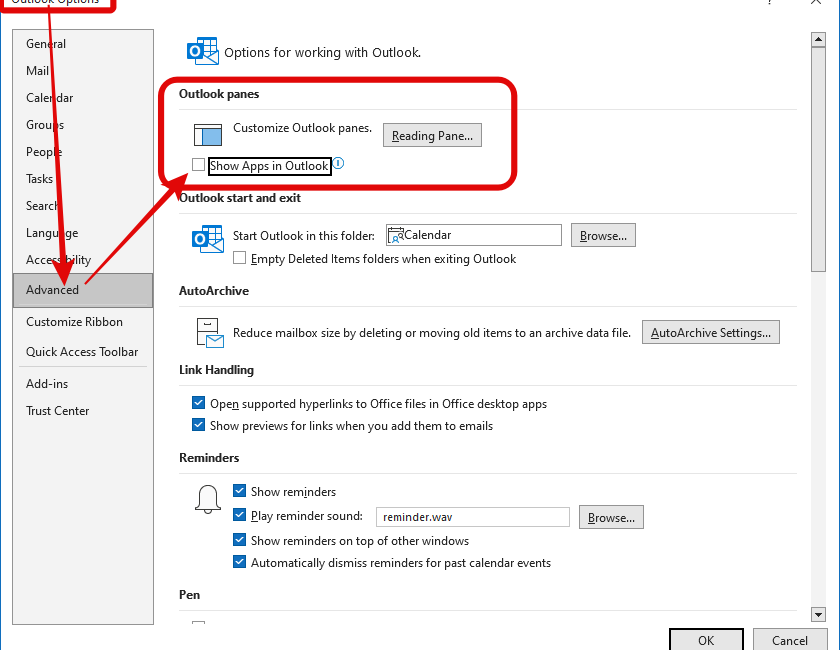Click the OK button
The image size is (840, 650).
(706, 640)
